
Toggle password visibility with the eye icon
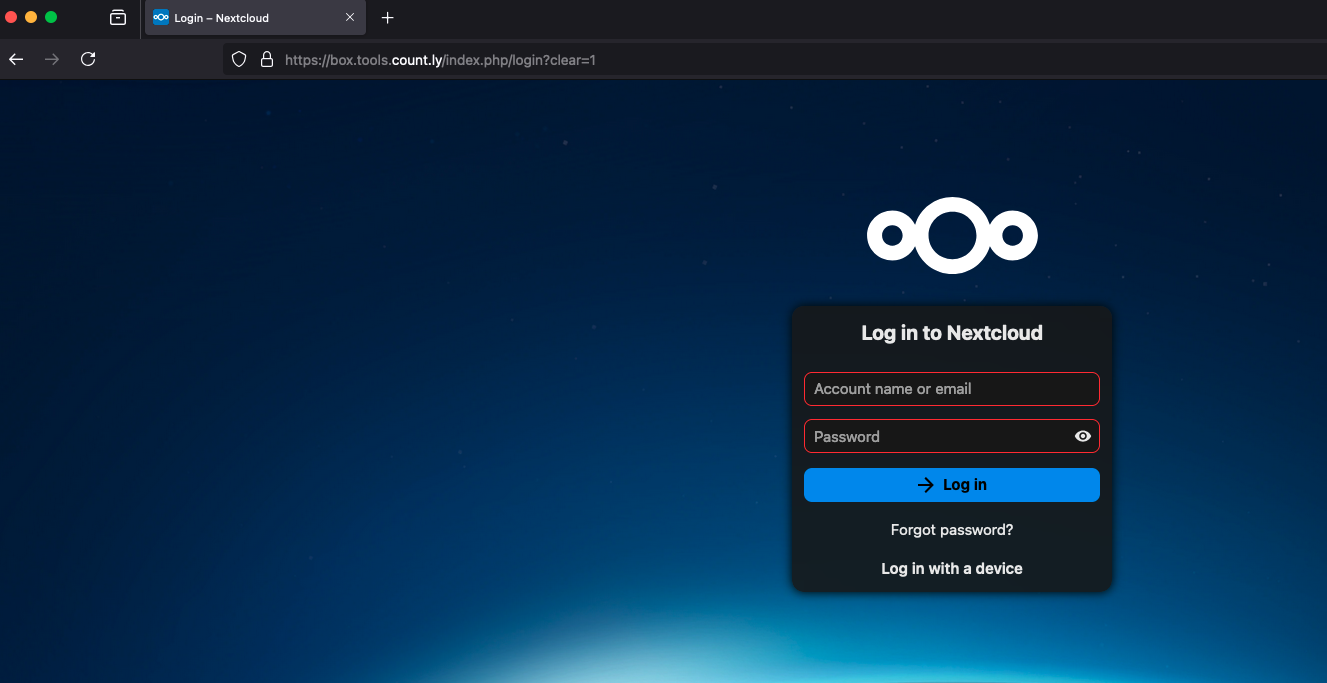click(1082, 436)
